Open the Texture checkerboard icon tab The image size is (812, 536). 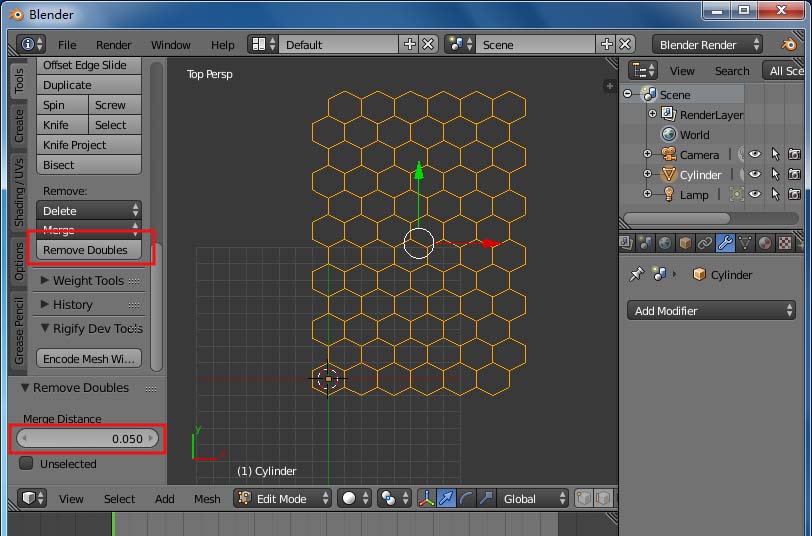(x=785, y=243)
